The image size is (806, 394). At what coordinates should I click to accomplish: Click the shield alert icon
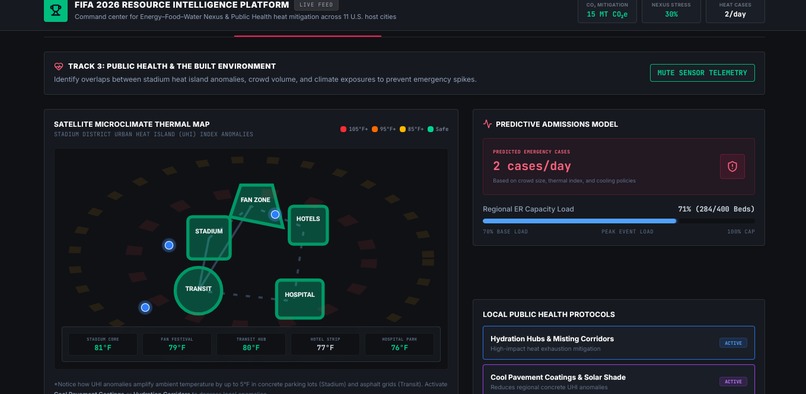click(x=732, y=167)
